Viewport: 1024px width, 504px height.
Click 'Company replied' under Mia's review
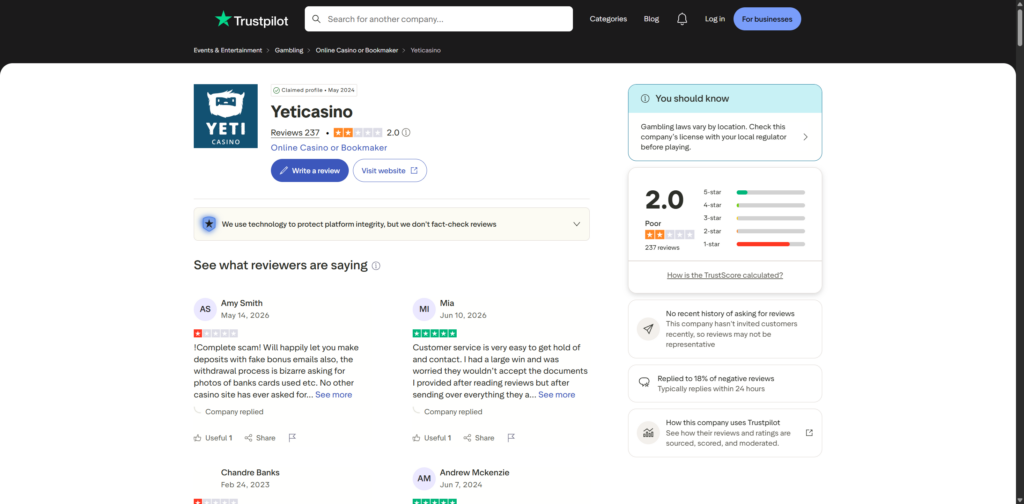(453, 412)
